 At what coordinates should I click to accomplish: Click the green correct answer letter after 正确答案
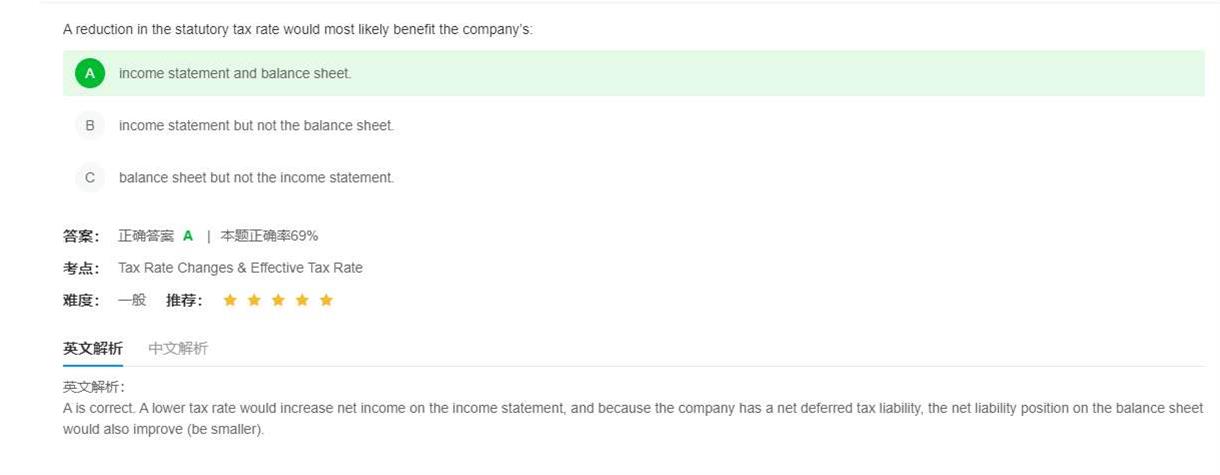(188, 236)
